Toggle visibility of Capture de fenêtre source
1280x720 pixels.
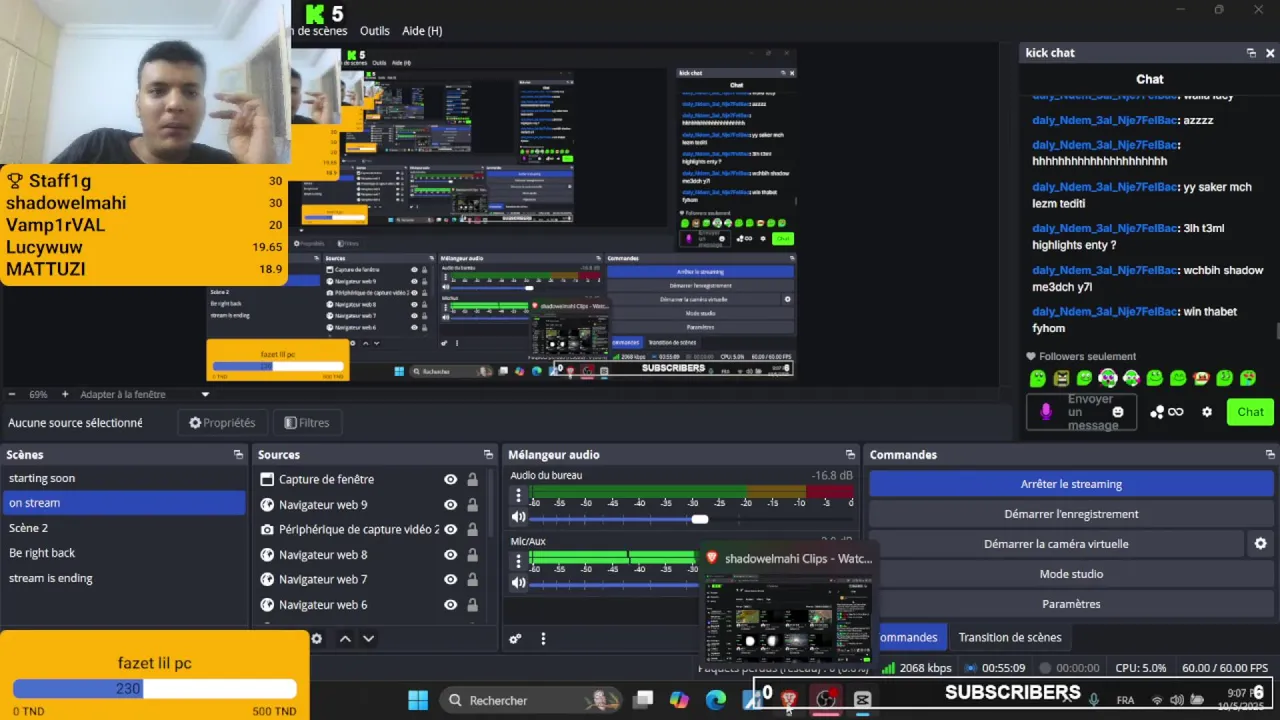[x=451, y=480]
